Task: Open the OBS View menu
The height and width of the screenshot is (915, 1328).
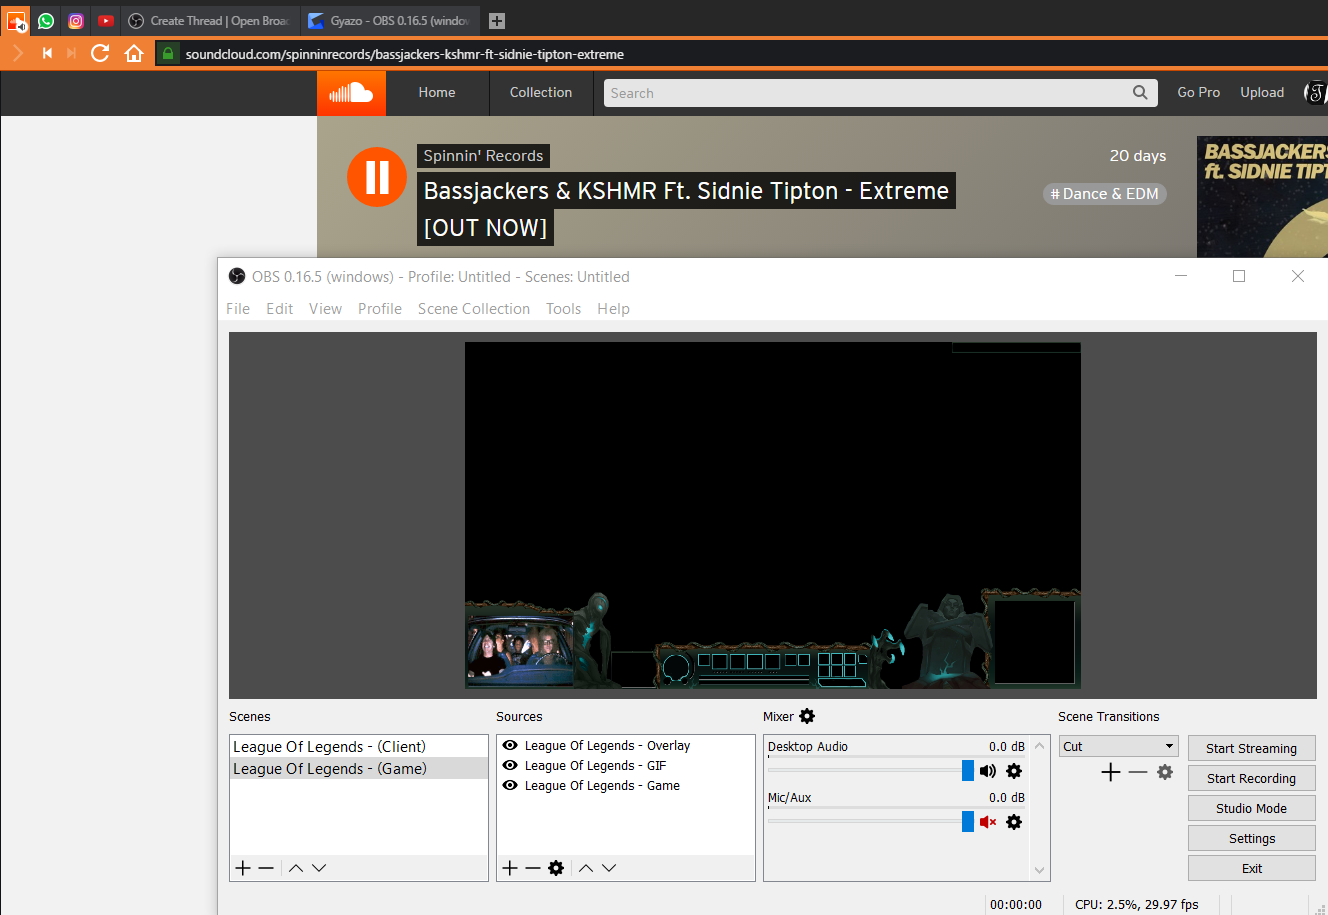Action: click(x=325, y=309)
